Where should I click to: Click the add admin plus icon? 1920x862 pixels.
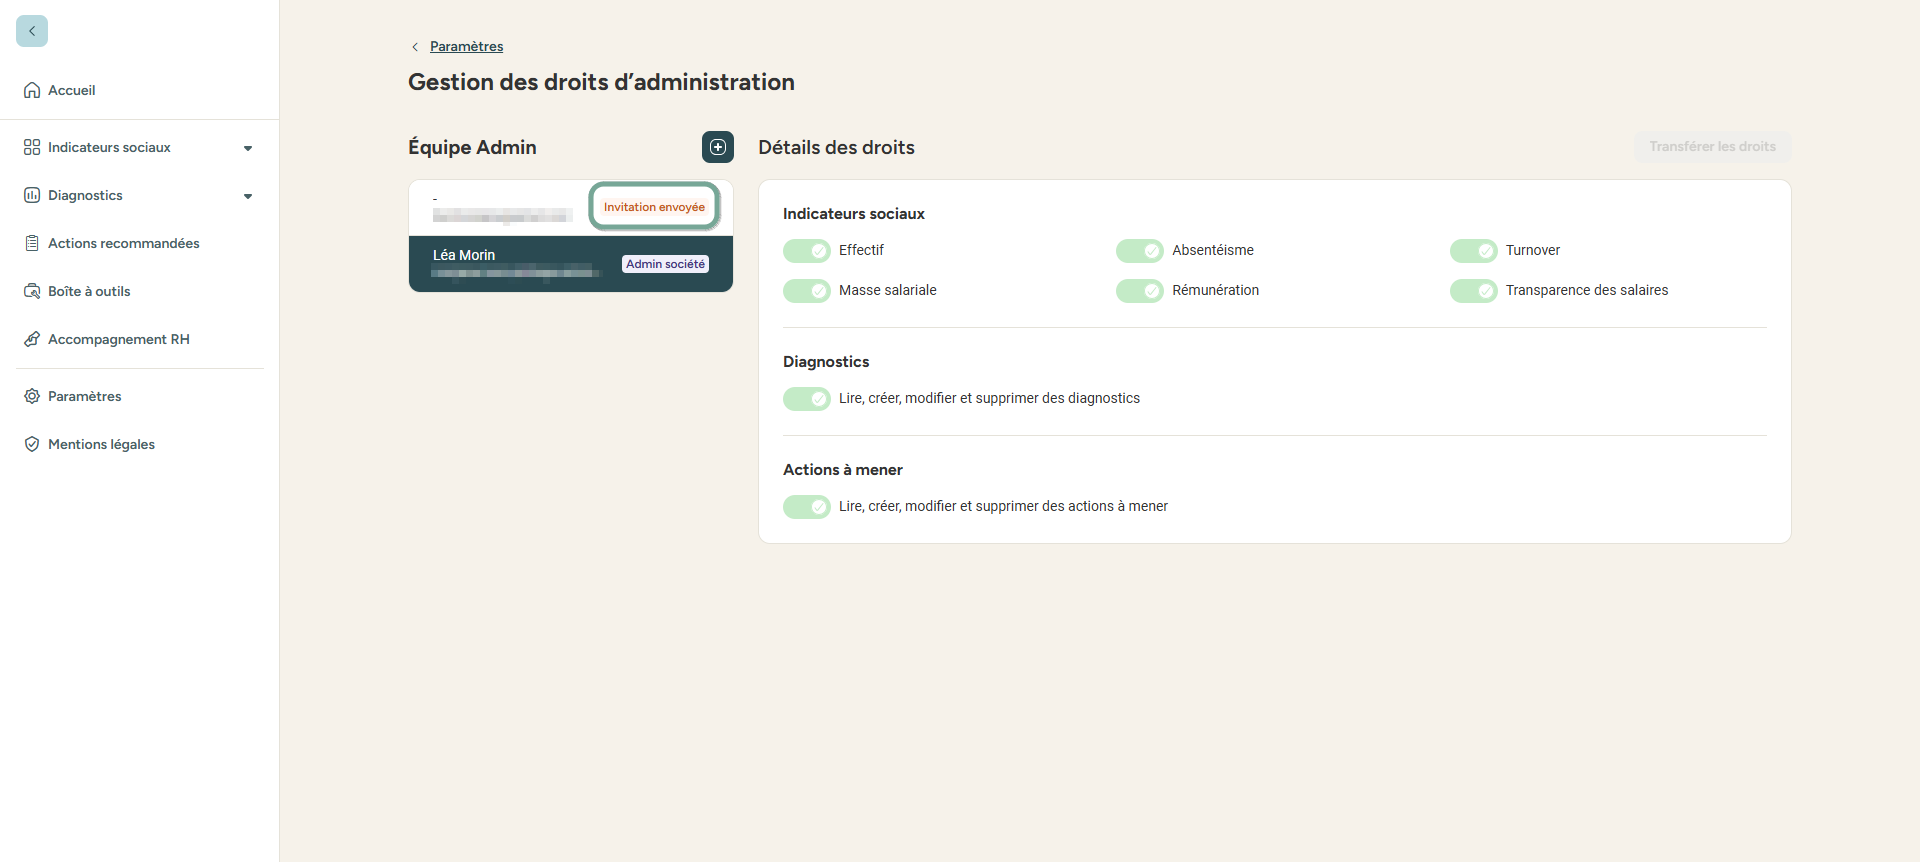coord(718,147)
